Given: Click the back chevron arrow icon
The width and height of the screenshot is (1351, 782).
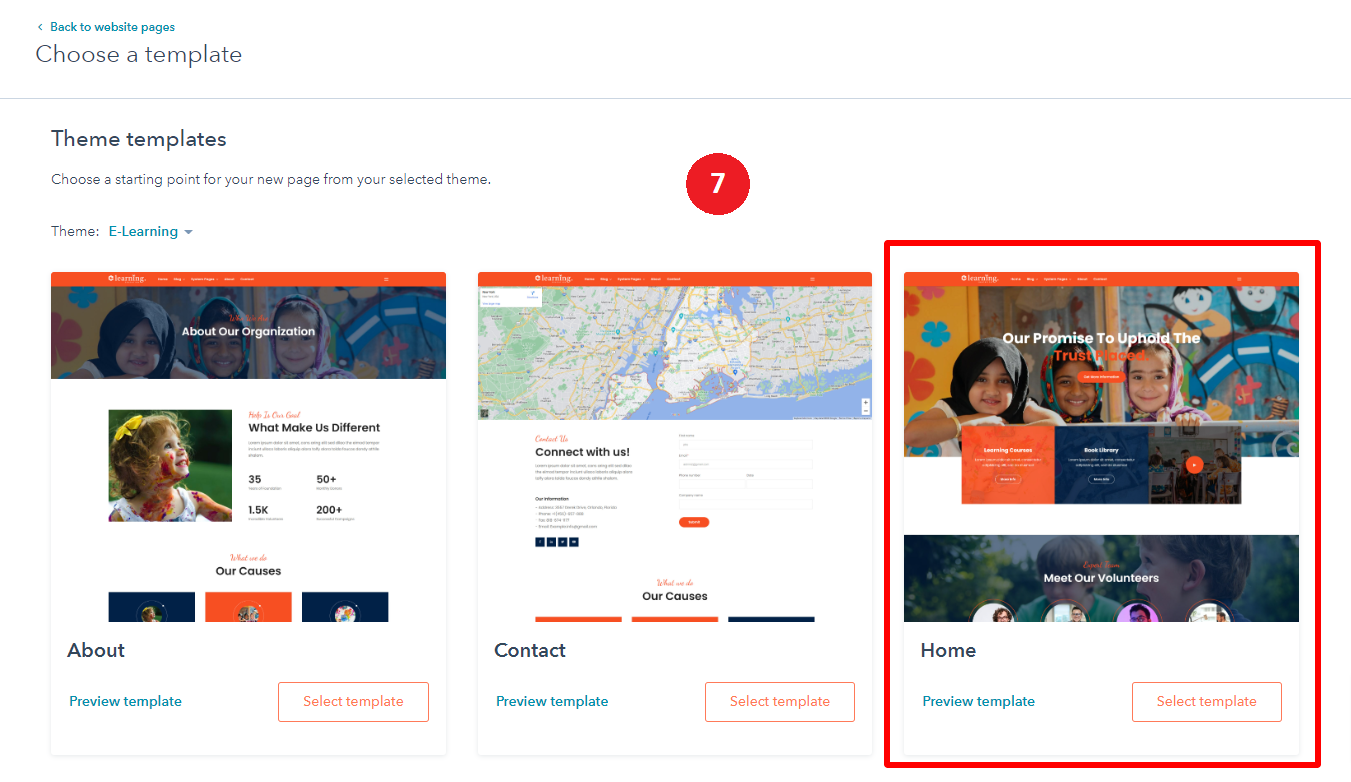Looking at the screenshot, I should (x=40, y=27).
